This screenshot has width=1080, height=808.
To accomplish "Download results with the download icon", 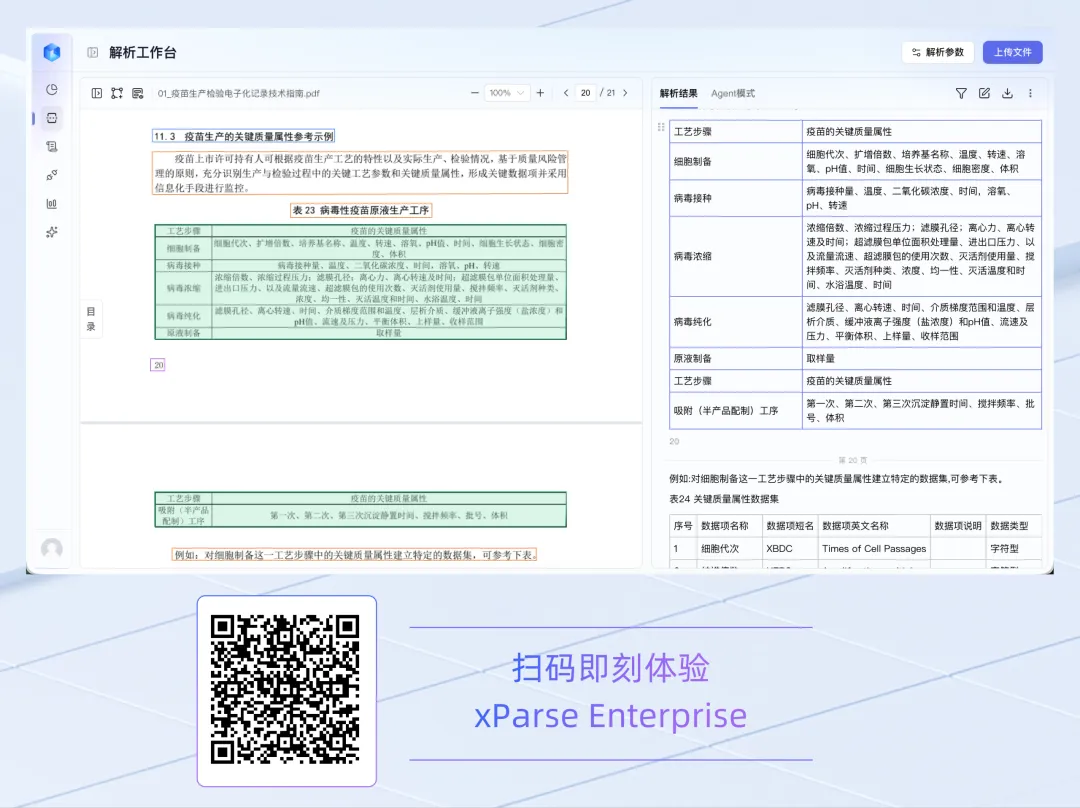I will tap(1007, 93).
